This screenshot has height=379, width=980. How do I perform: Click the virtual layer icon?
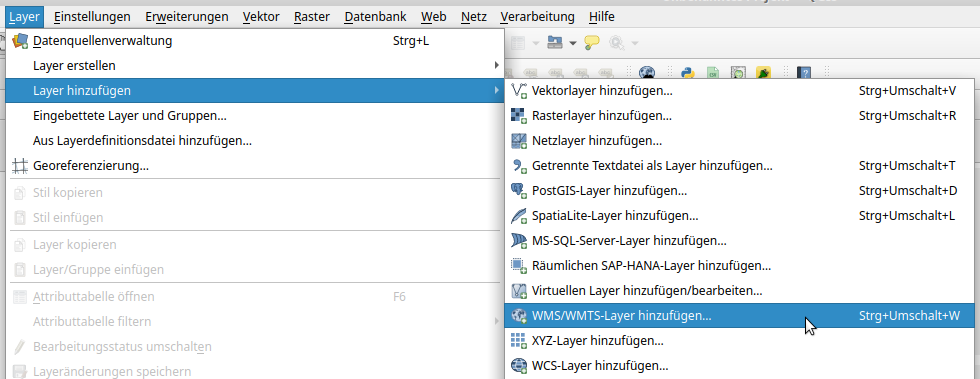coord(519,291)
